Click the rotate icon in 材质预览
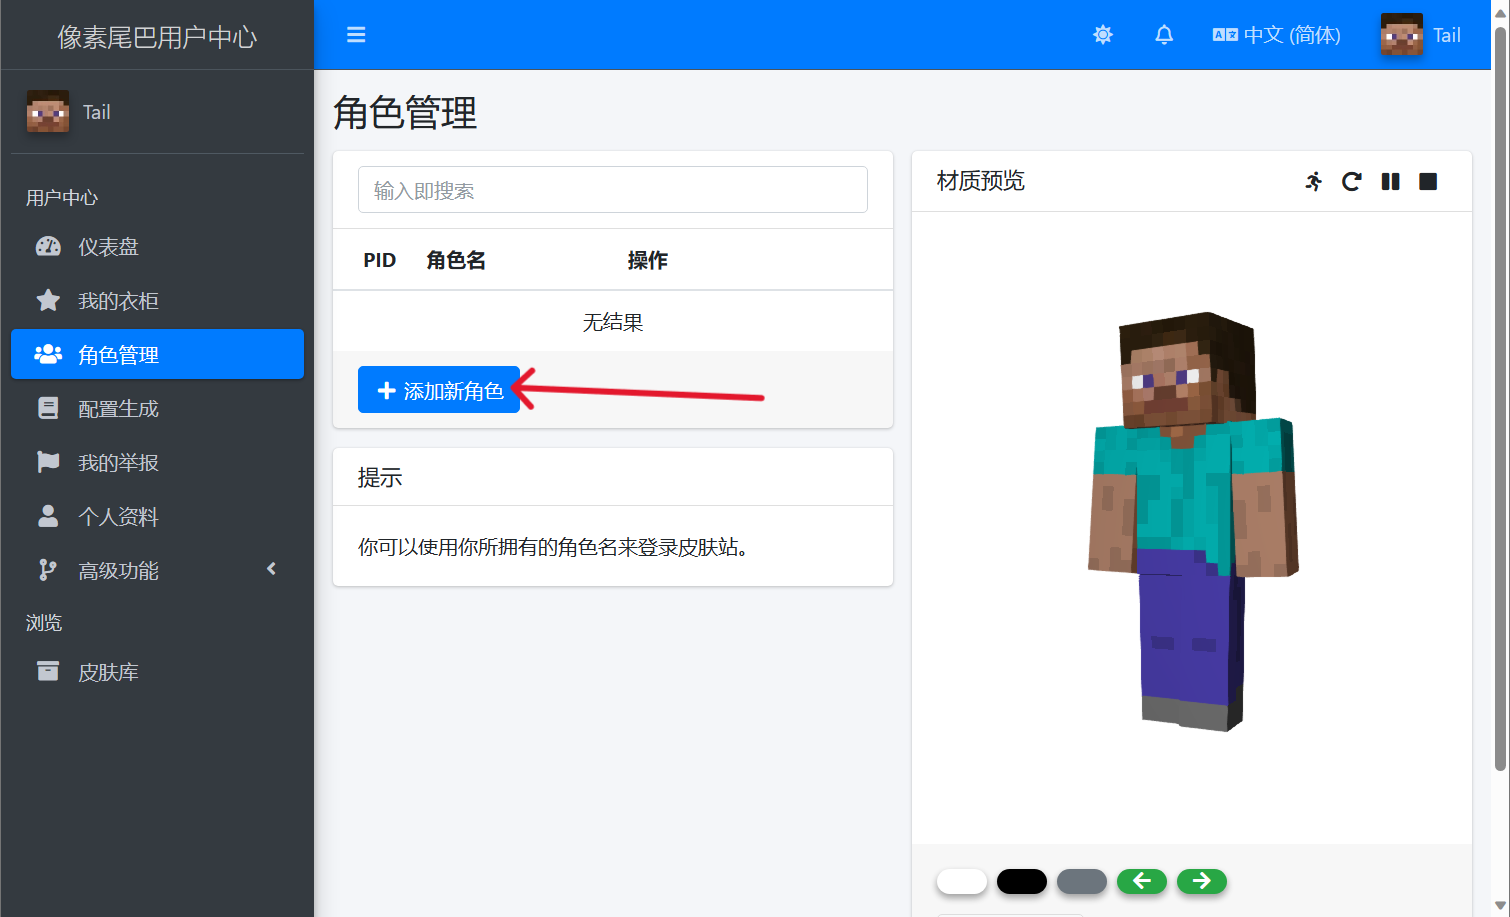 1351,181
